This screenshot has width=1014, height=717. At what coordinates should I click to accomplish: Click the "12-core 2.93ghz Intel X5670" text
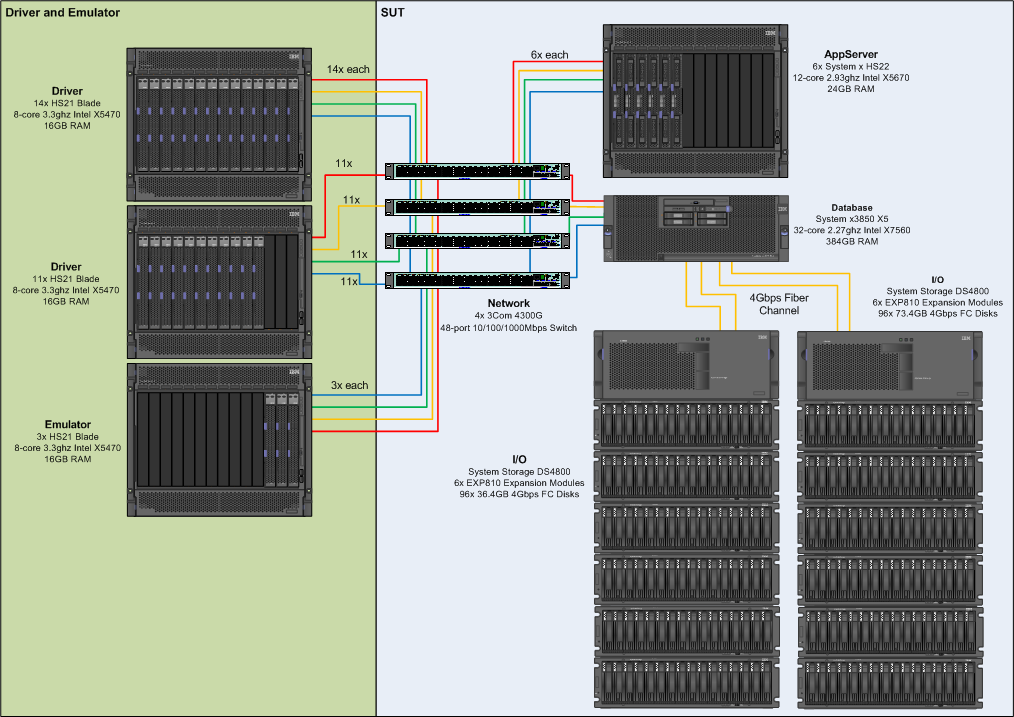tap(851, 78)
